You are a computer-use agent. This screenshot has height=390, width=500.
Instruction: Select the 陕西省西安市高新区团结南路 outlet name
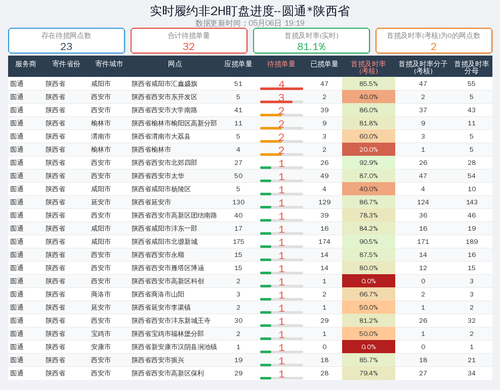pyautogui.click(x=174, y=215)
